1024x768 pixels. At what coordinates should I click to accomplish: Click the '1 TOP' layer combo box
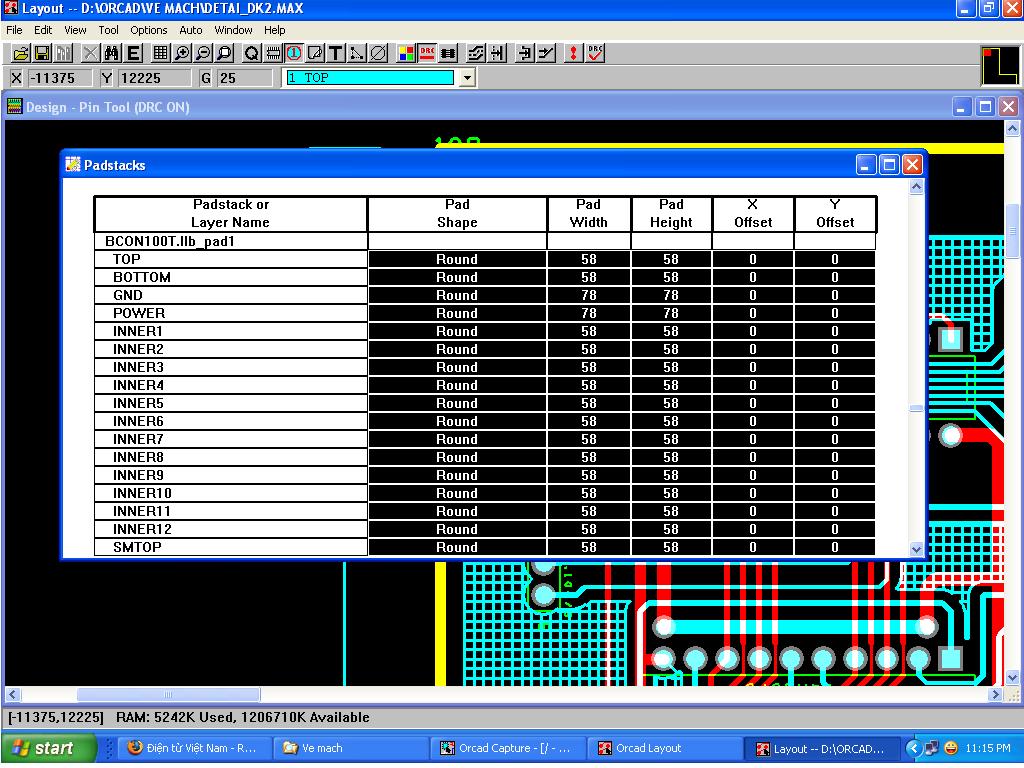370,78
